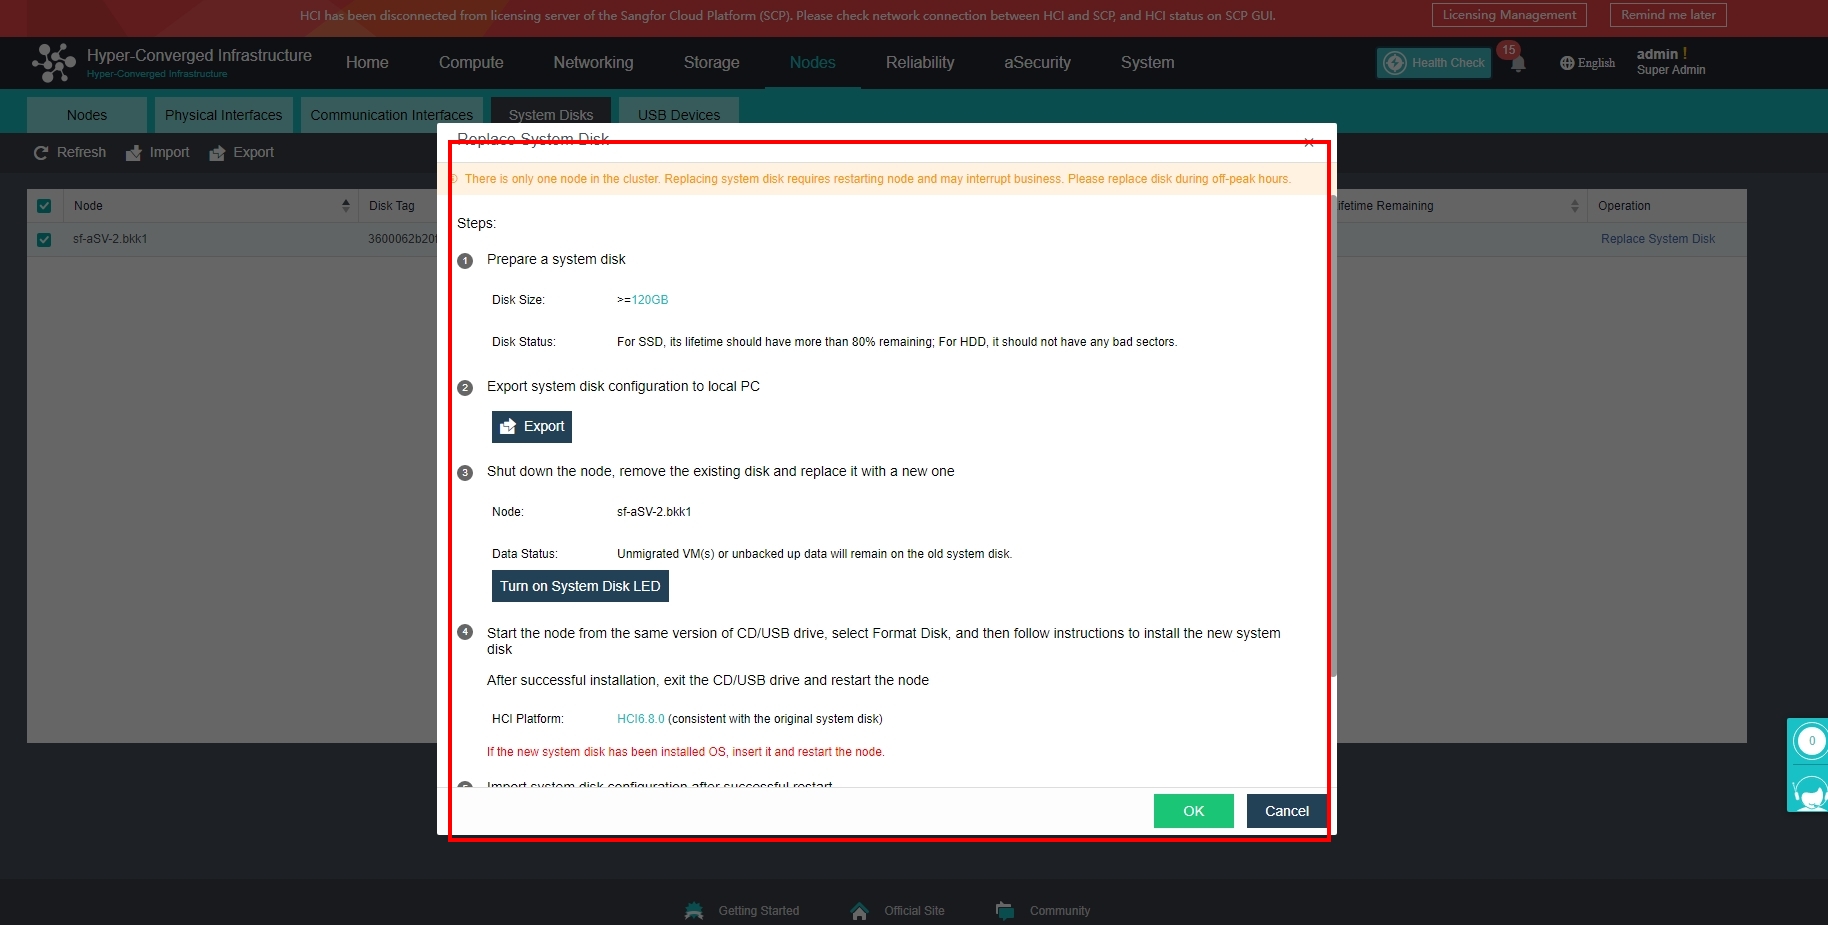Switch to the Physical Interfaces tab

click(223, 115)
